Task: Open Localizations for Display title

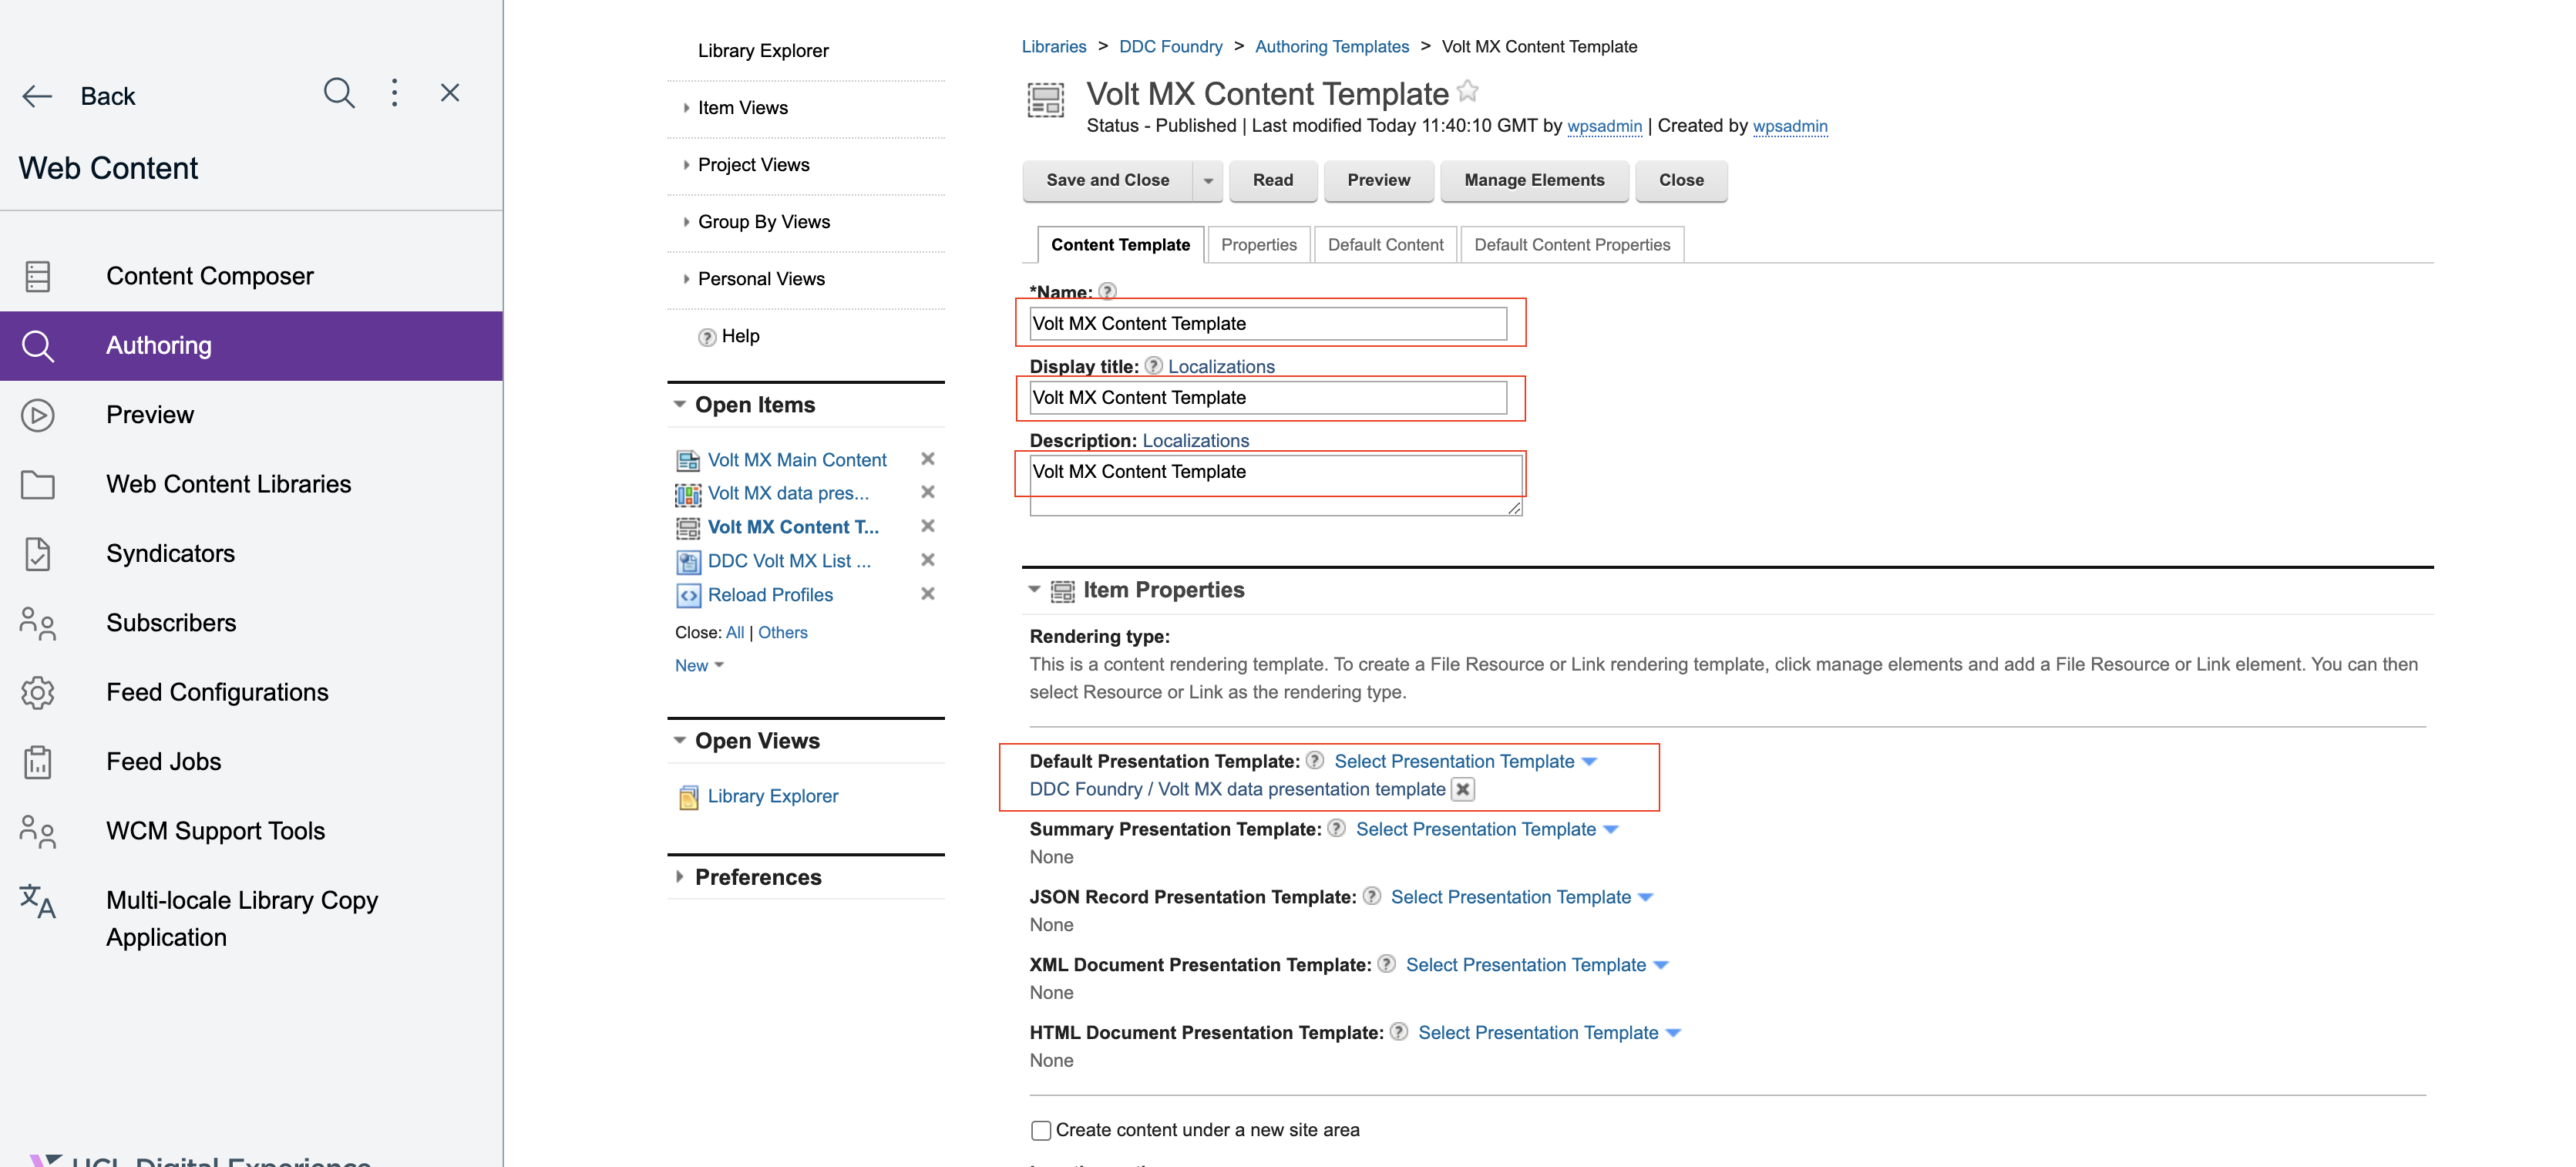Action: coord(1220,366)
